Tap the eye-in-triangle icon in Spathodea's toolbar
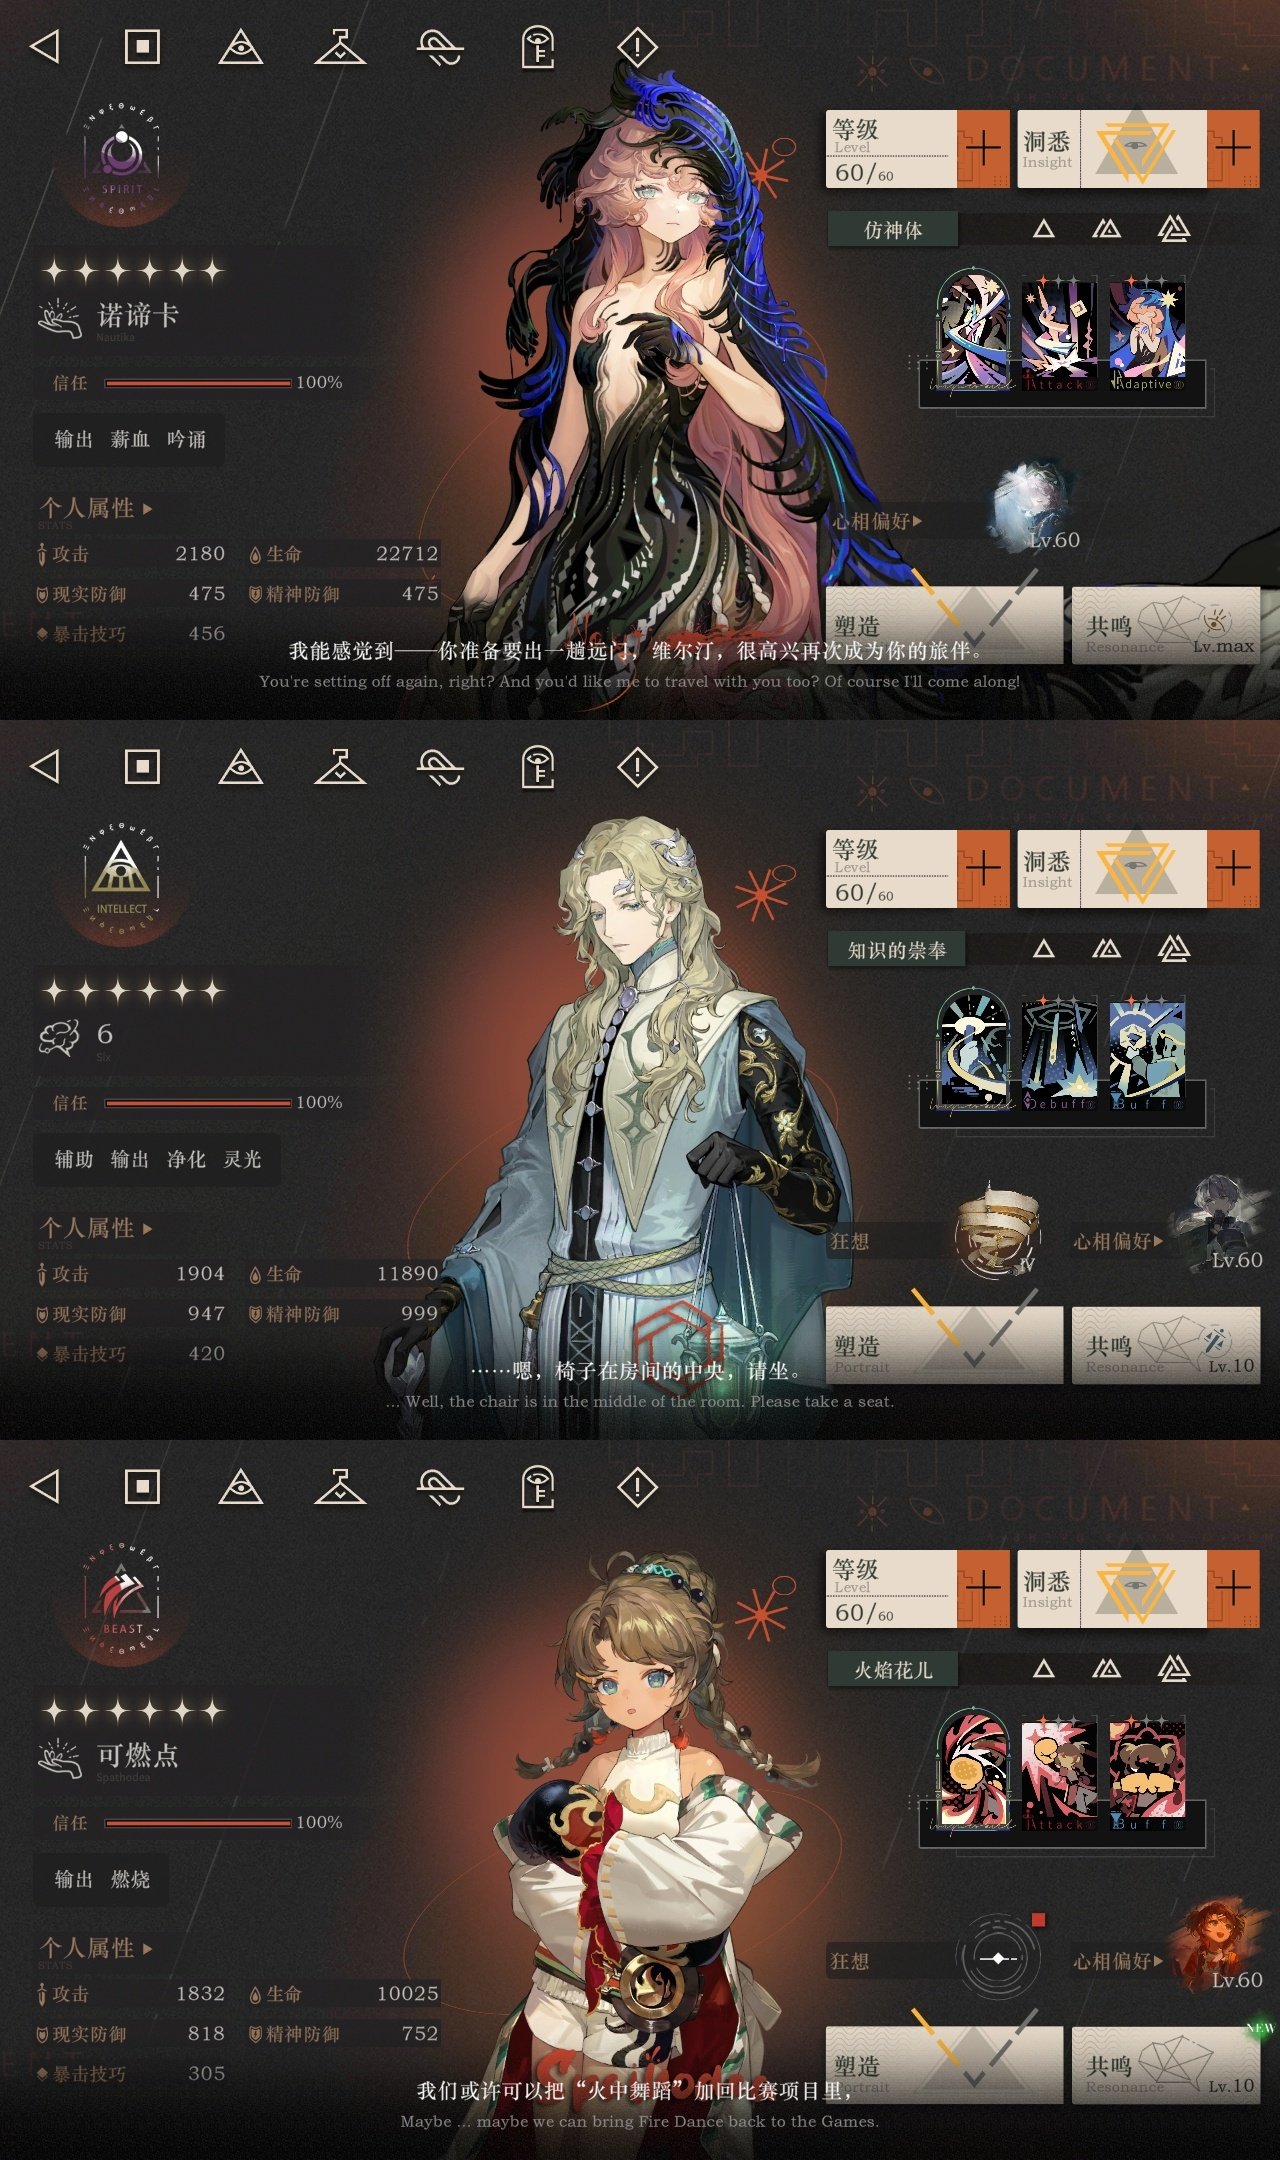This screenshot has height=2160, width=1280. click(x=240, y=1487)
